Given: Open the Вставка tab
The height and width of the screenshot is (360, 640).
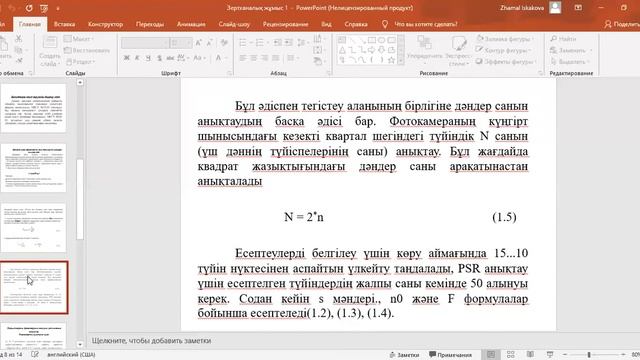Looking at the screenshot, I should coord(64,24).
